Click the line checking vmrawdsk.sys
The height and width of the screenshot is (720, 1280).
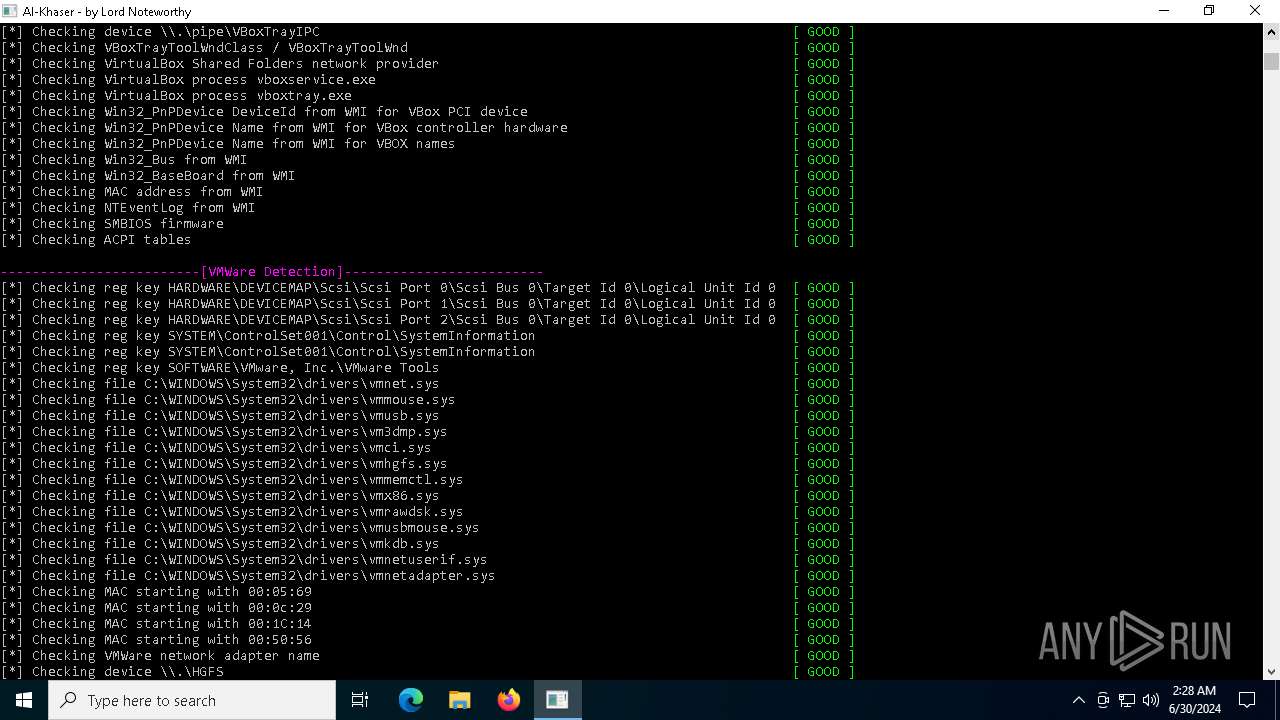pos(232,512)
